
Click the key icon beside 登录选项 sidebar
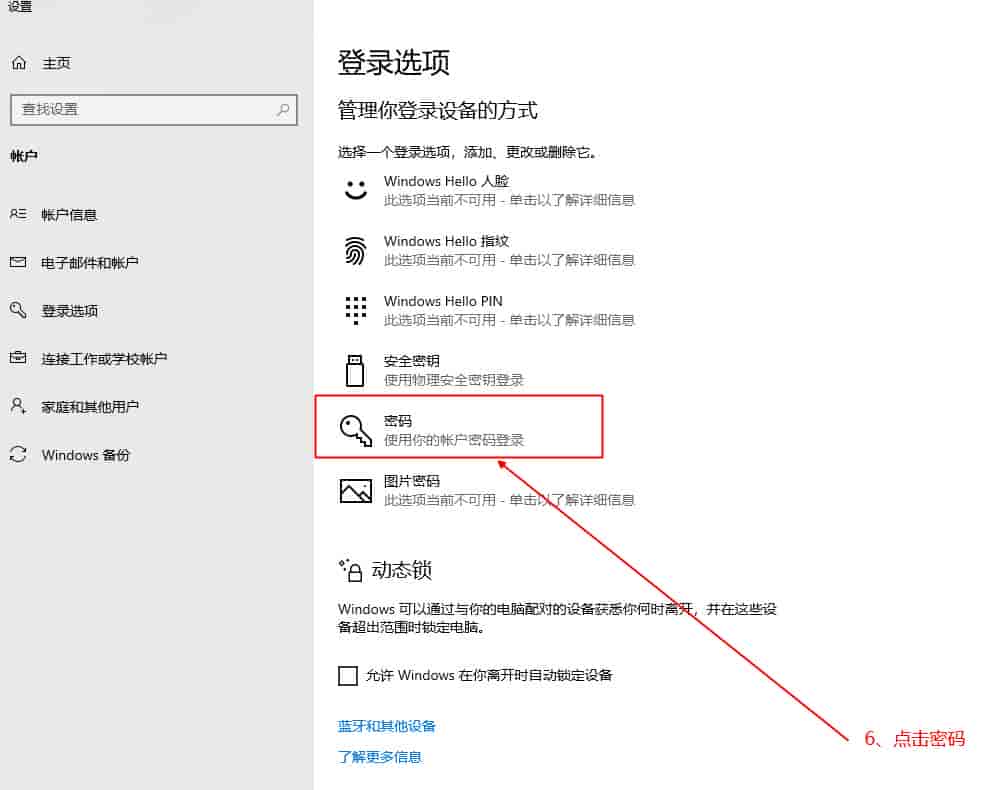coord(18,310)
